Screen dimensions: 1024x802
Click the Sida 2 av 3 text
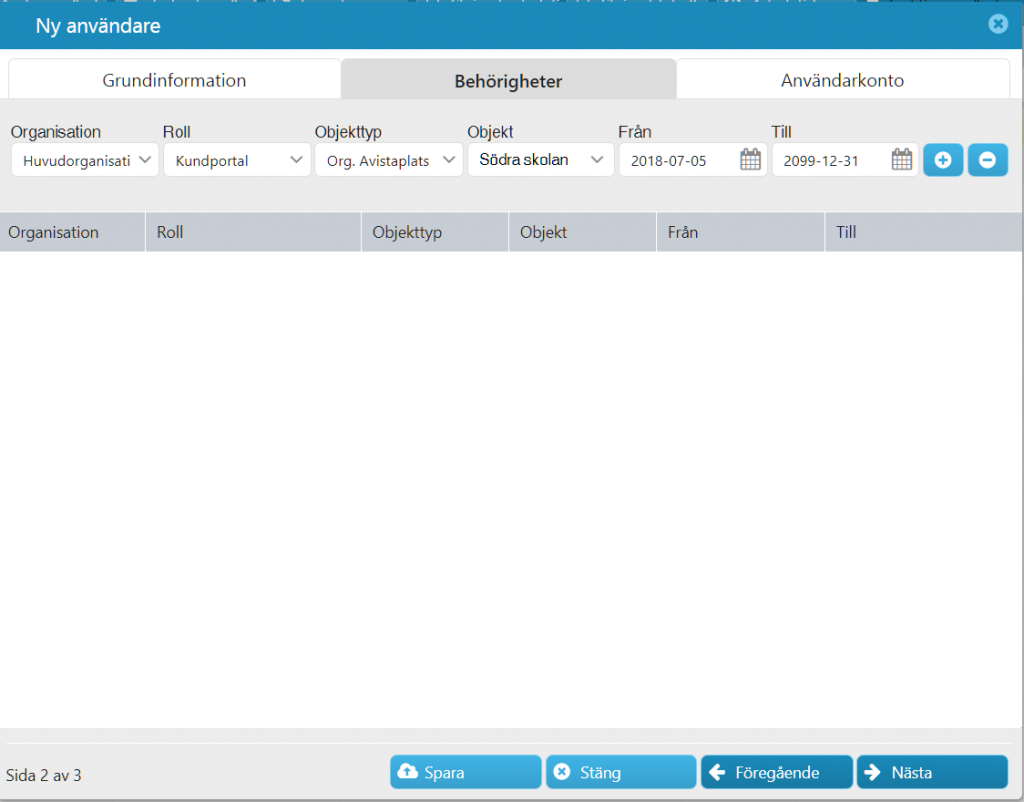(x=44, y=775)
